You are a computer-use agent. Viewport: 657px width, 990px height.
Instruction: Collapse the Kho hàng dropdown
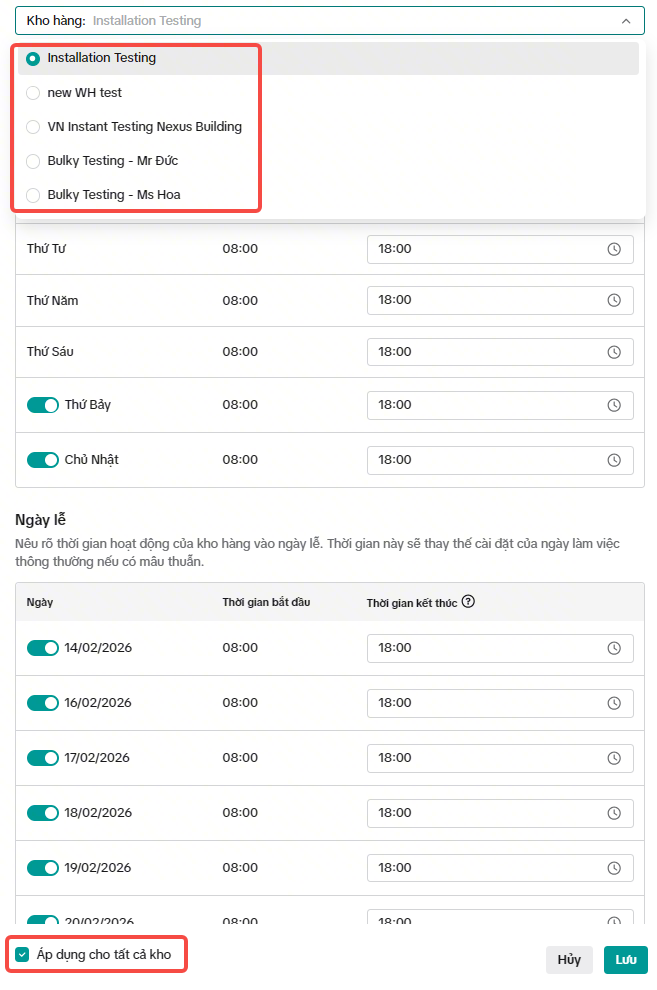tap(626, 21)
